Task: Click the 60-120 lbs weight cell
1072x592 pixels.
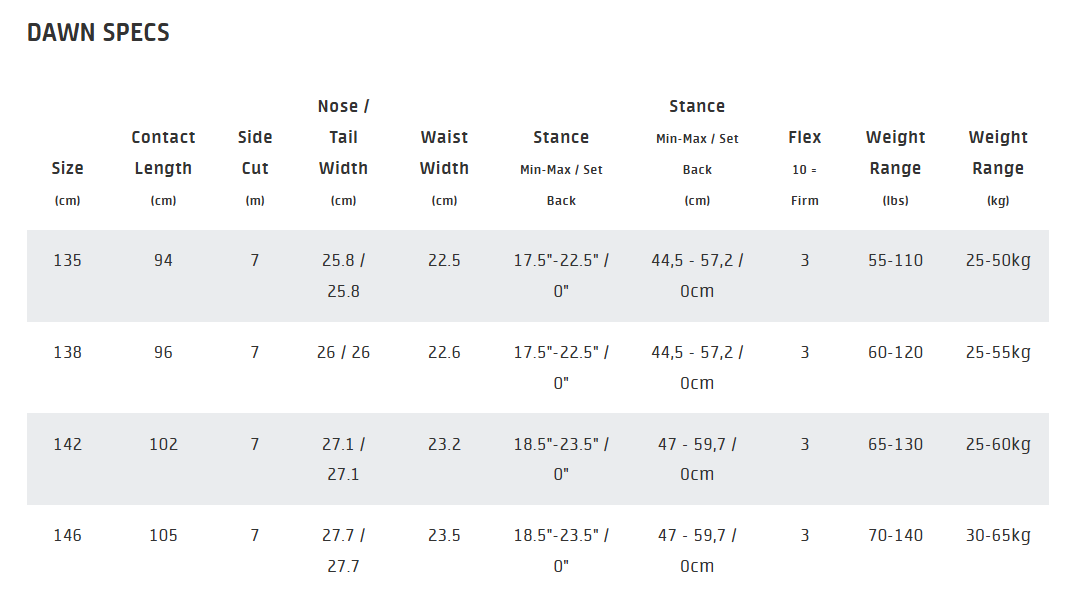Action: [x=895, y=353]
